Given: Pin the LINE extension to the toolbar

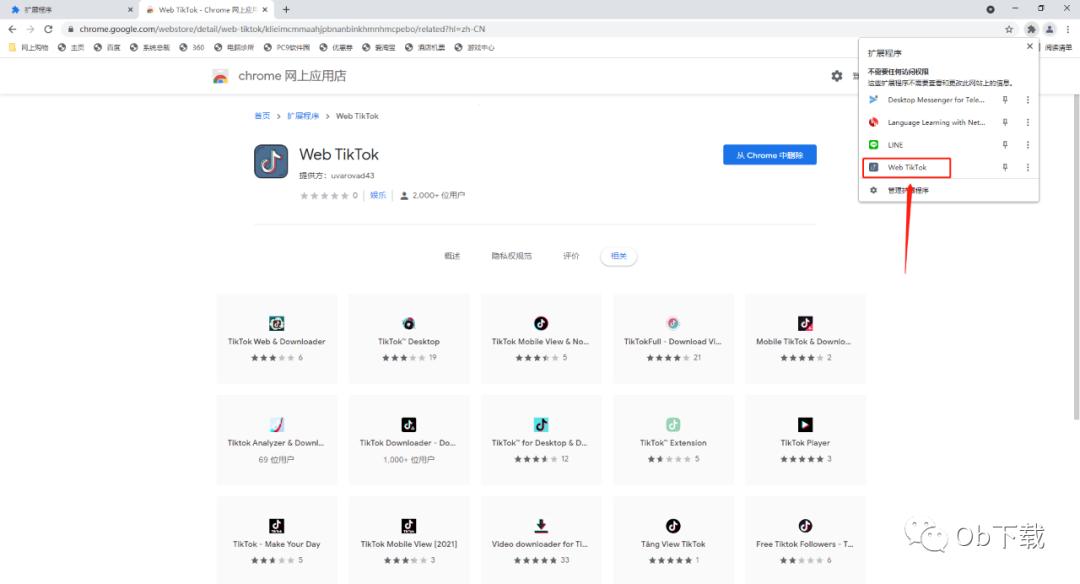Looking at the screenshot, I should [x=1004, y=144].
